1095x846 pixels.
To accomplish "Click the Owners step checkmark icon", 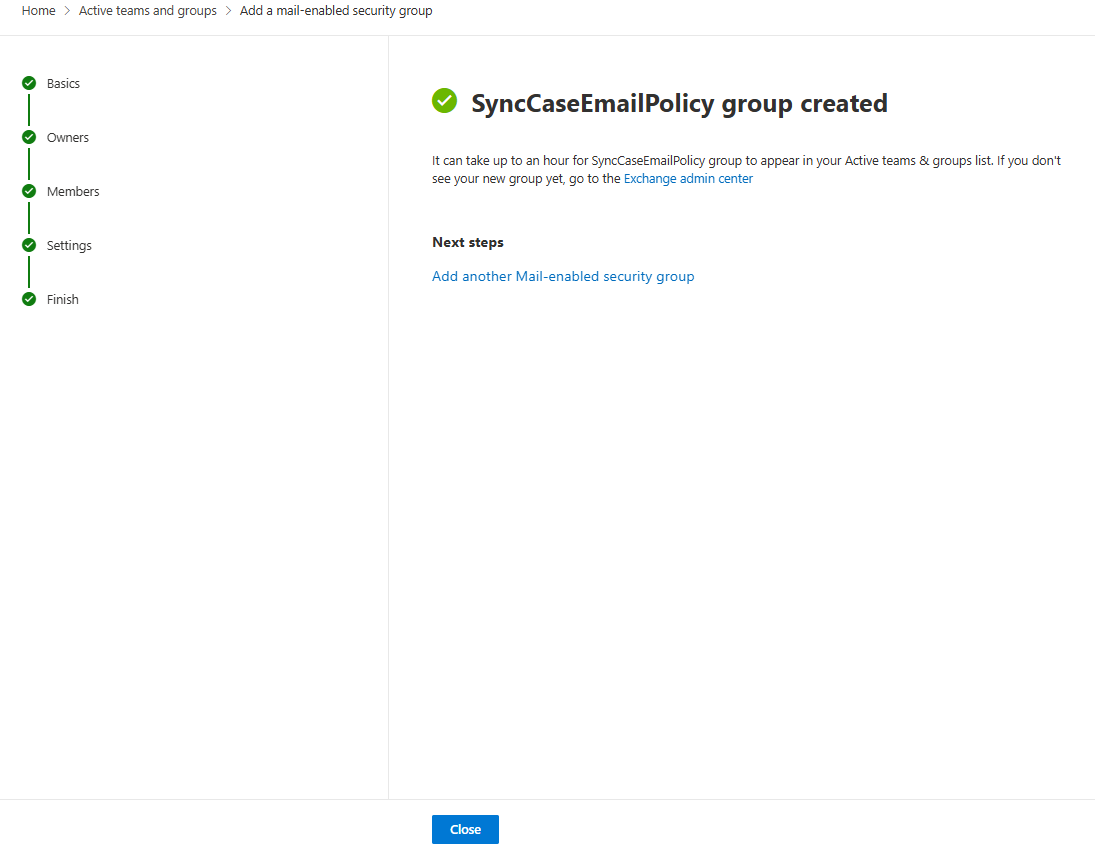I will pos(29,137).
